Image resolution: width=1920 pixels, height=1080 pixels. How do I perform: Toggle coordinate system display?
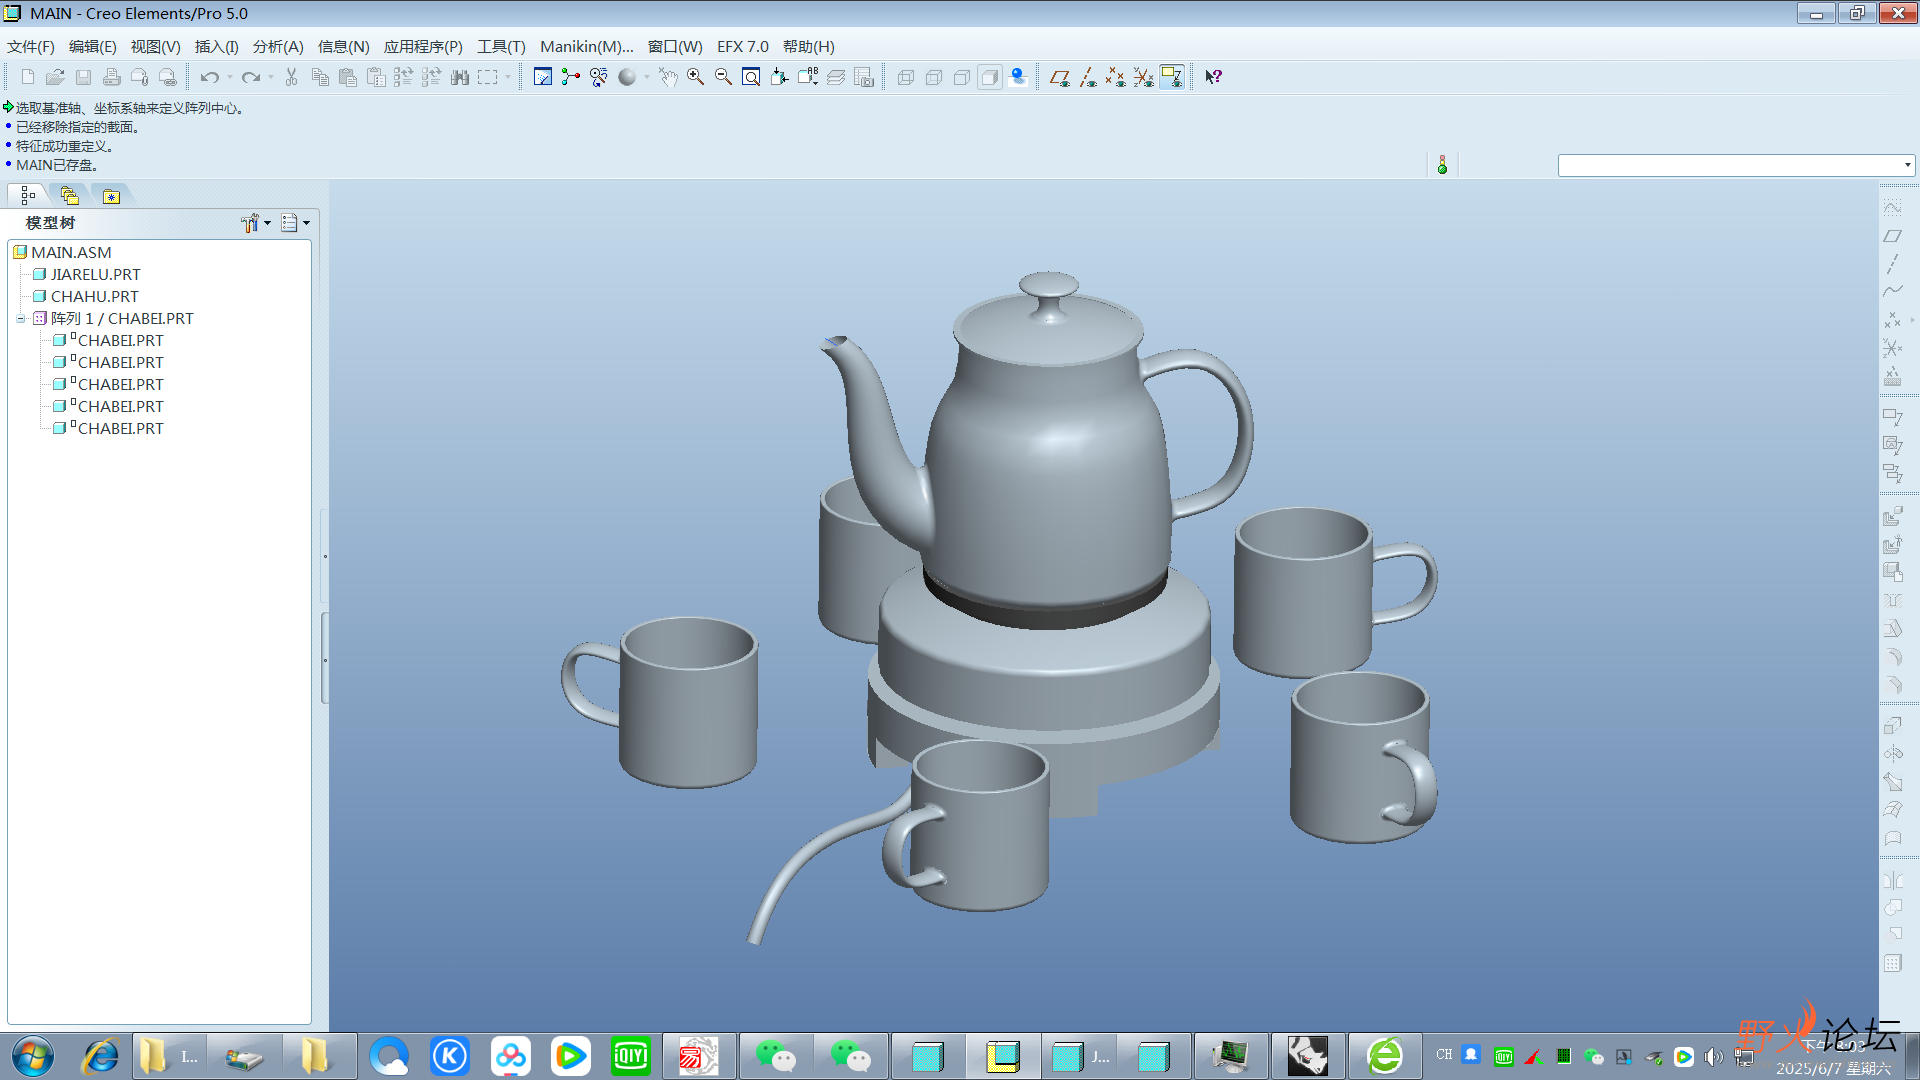pyautogui.click(x=1144, y=77)
